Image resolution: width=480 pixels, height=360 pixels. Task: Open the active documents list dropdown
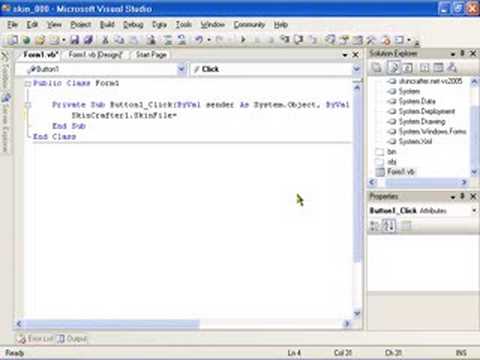pos(345,55)
